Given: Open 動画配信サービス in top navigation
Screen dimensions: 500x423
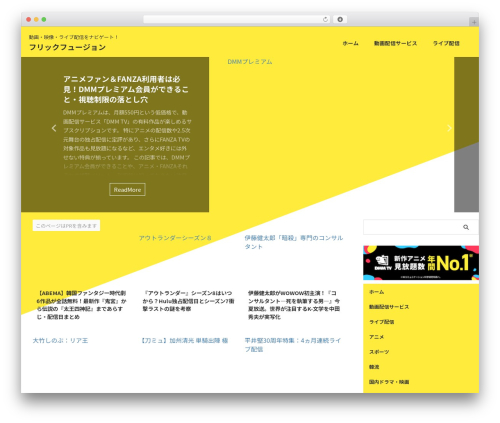Looking at the screenshot, I should (395, 43).
